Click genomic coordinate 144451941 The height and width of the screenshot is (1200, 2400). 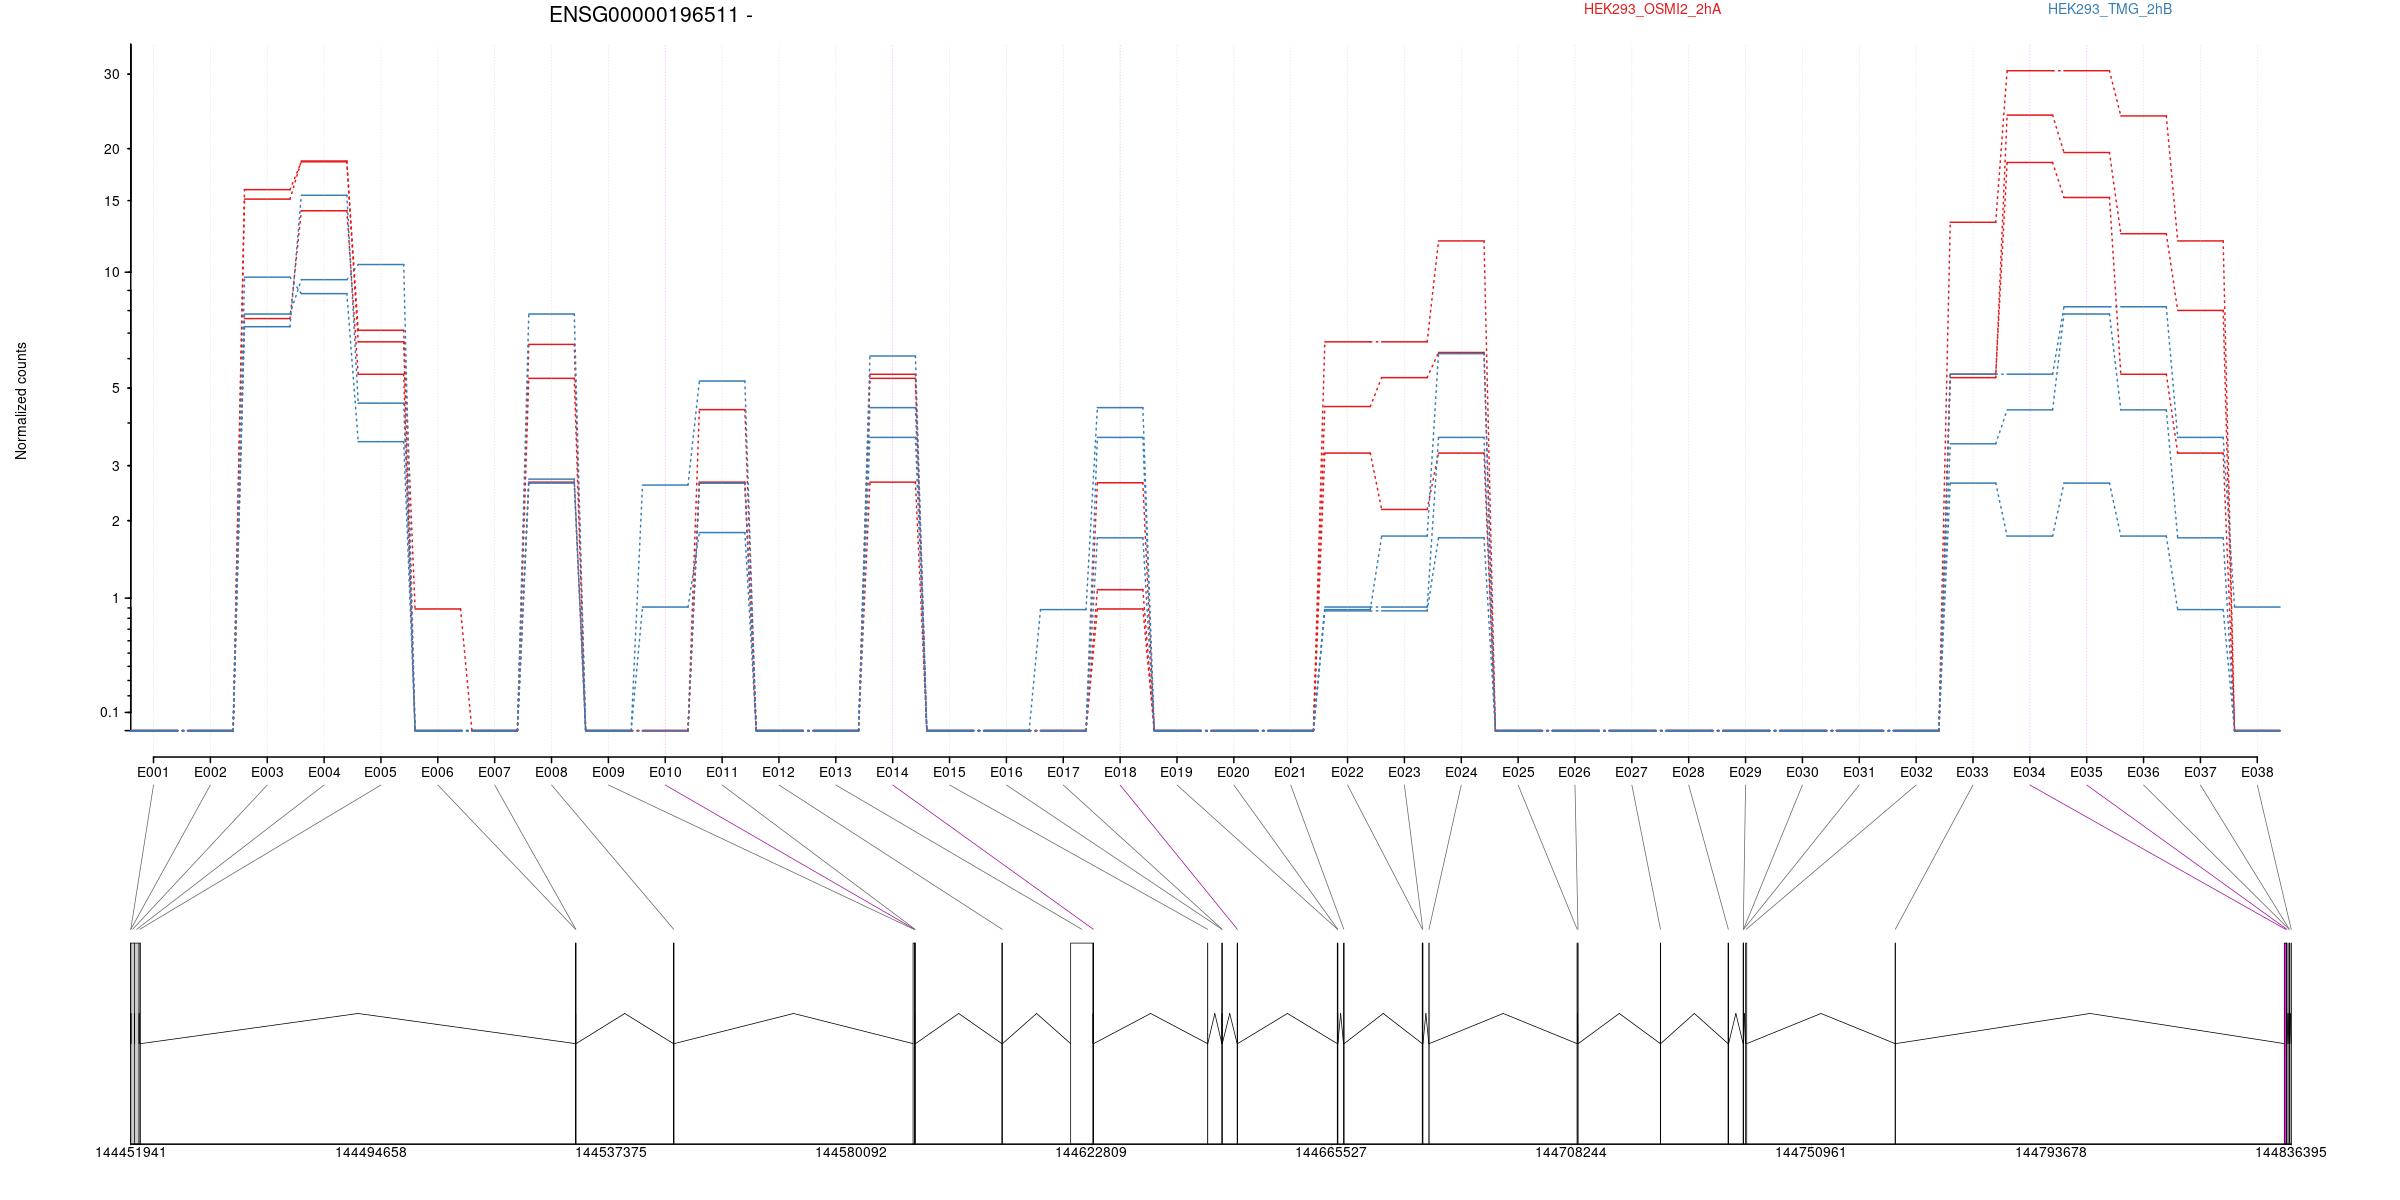coord(131,1152)
